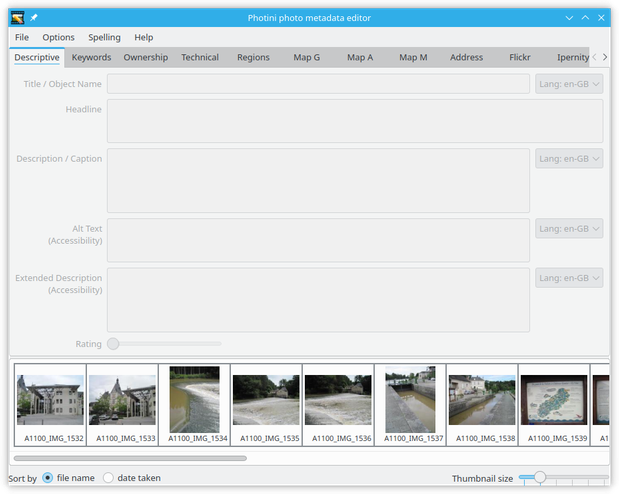619x494 pixels.
Task: Open the Spelling menu
Action: 104,38
